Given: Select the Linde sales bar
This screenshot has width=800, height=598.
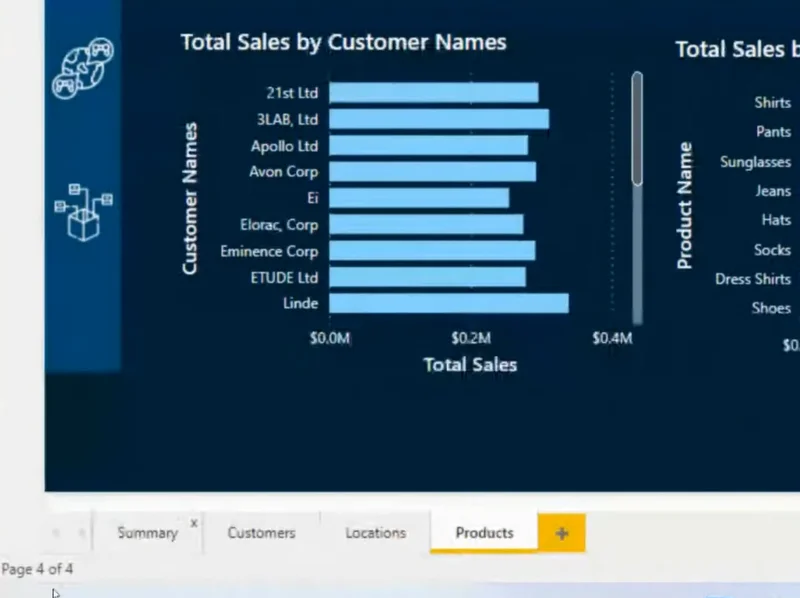Looking at the screenshot, I should pyautogui.click(x=449, y=303).
